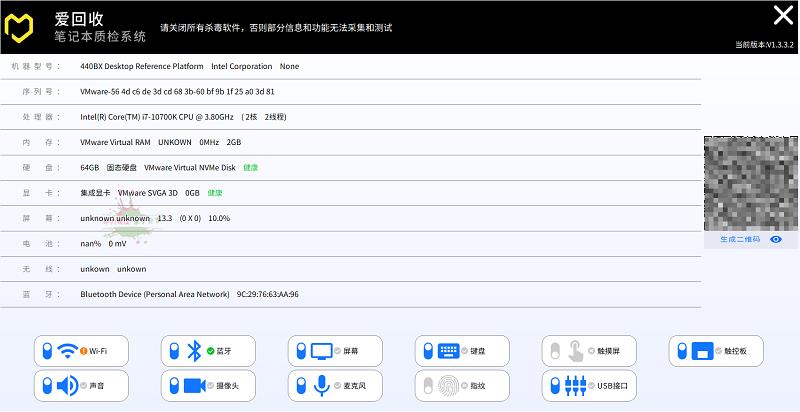Click the 生成二维码 generate QR code button
This screenshot has height=412, width=800.
[x=739, y=240]
